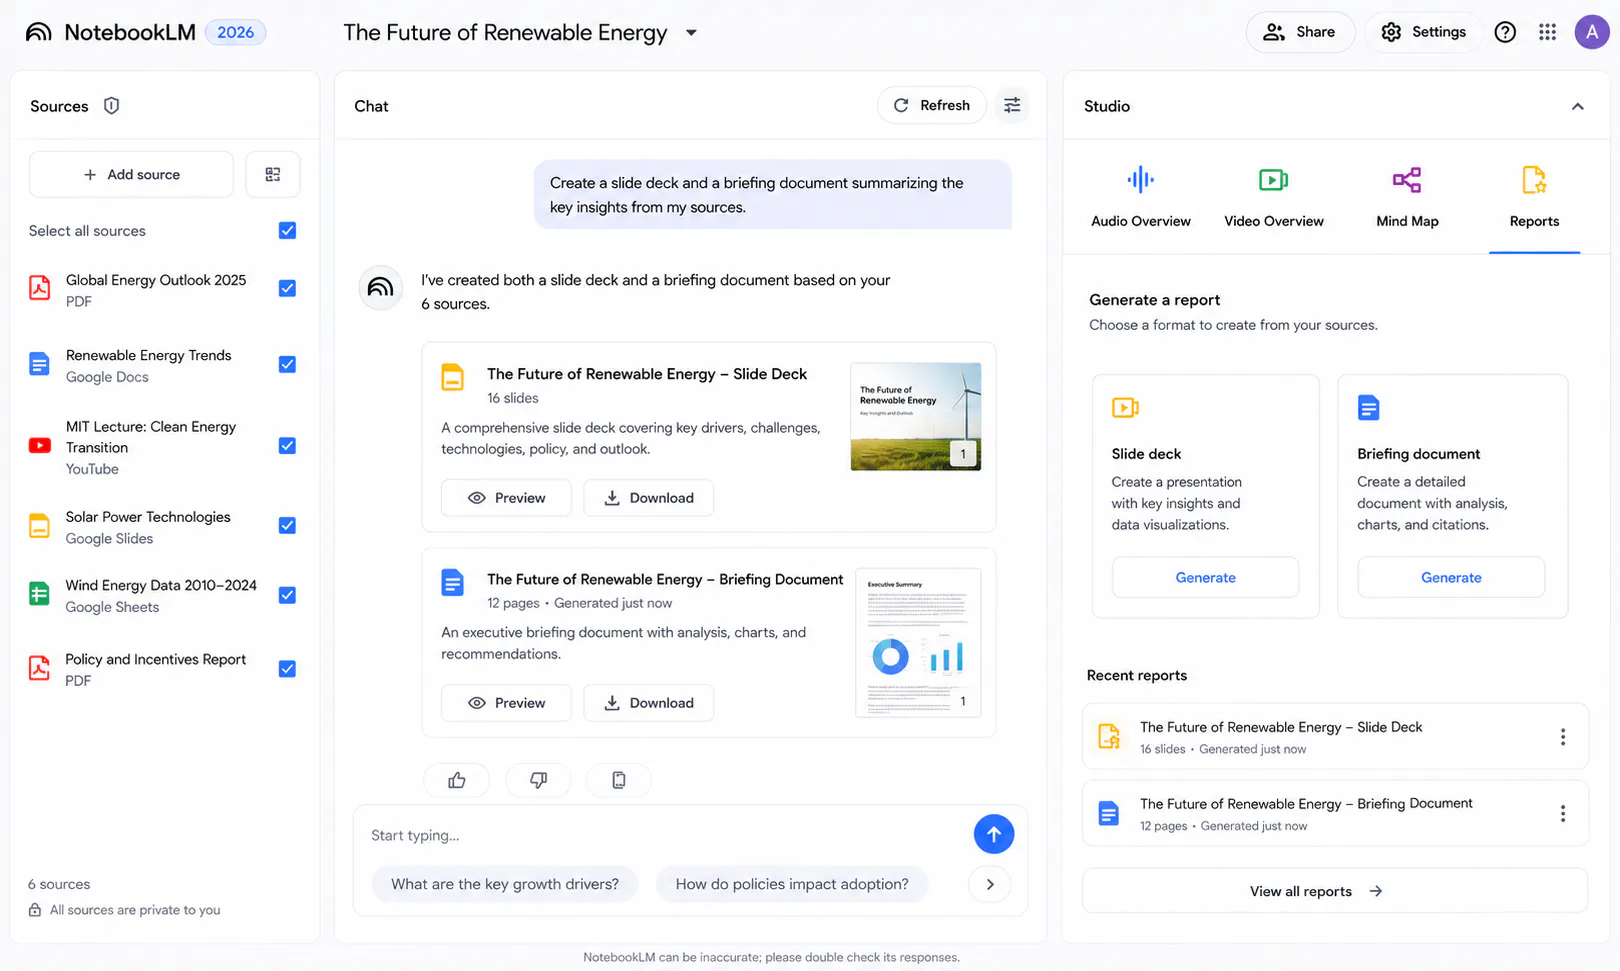
Task: Click the Slide deck card presentation icon
Action: coord(1125,407)
